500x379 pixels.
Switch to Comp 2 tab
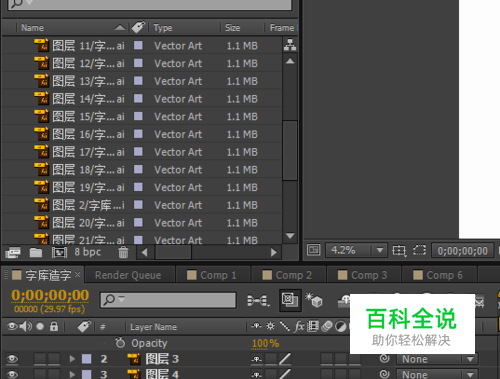(x=287, y=275)
